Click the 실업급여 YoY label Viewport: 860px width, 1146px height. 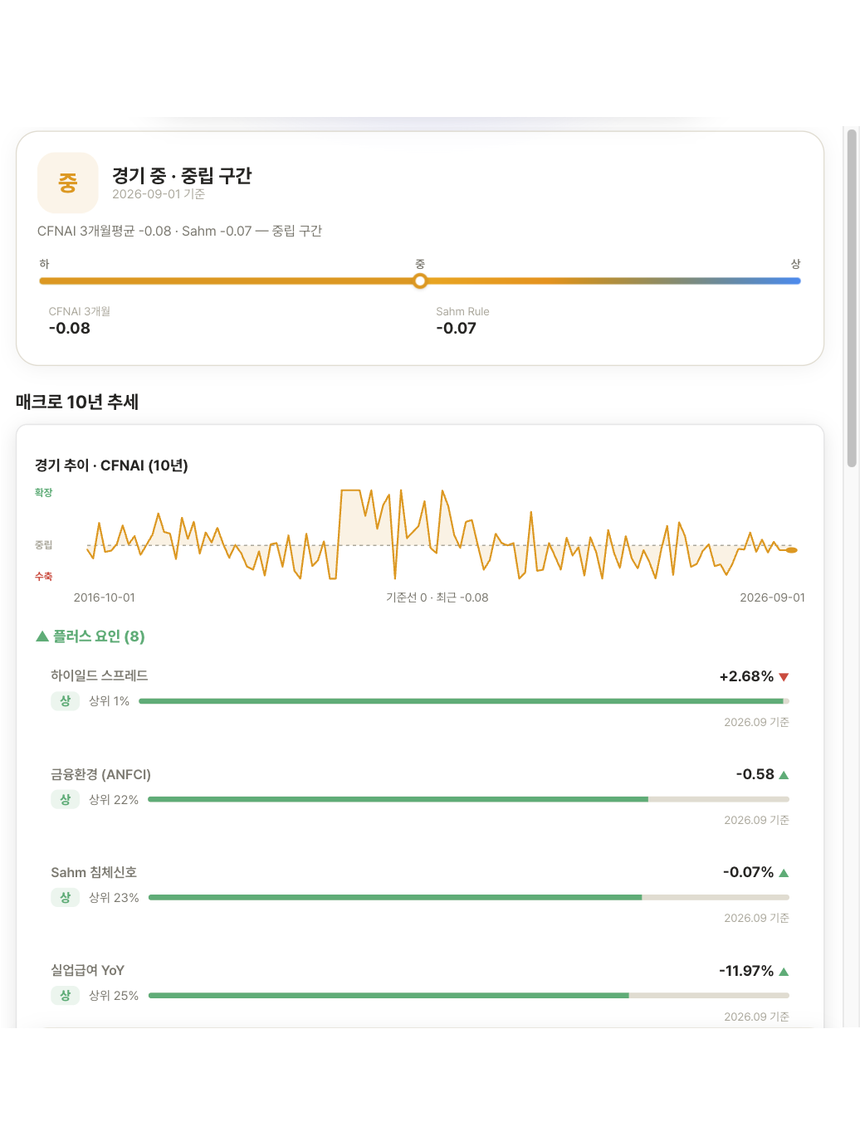pyautogui.click(x=88, y=971)
